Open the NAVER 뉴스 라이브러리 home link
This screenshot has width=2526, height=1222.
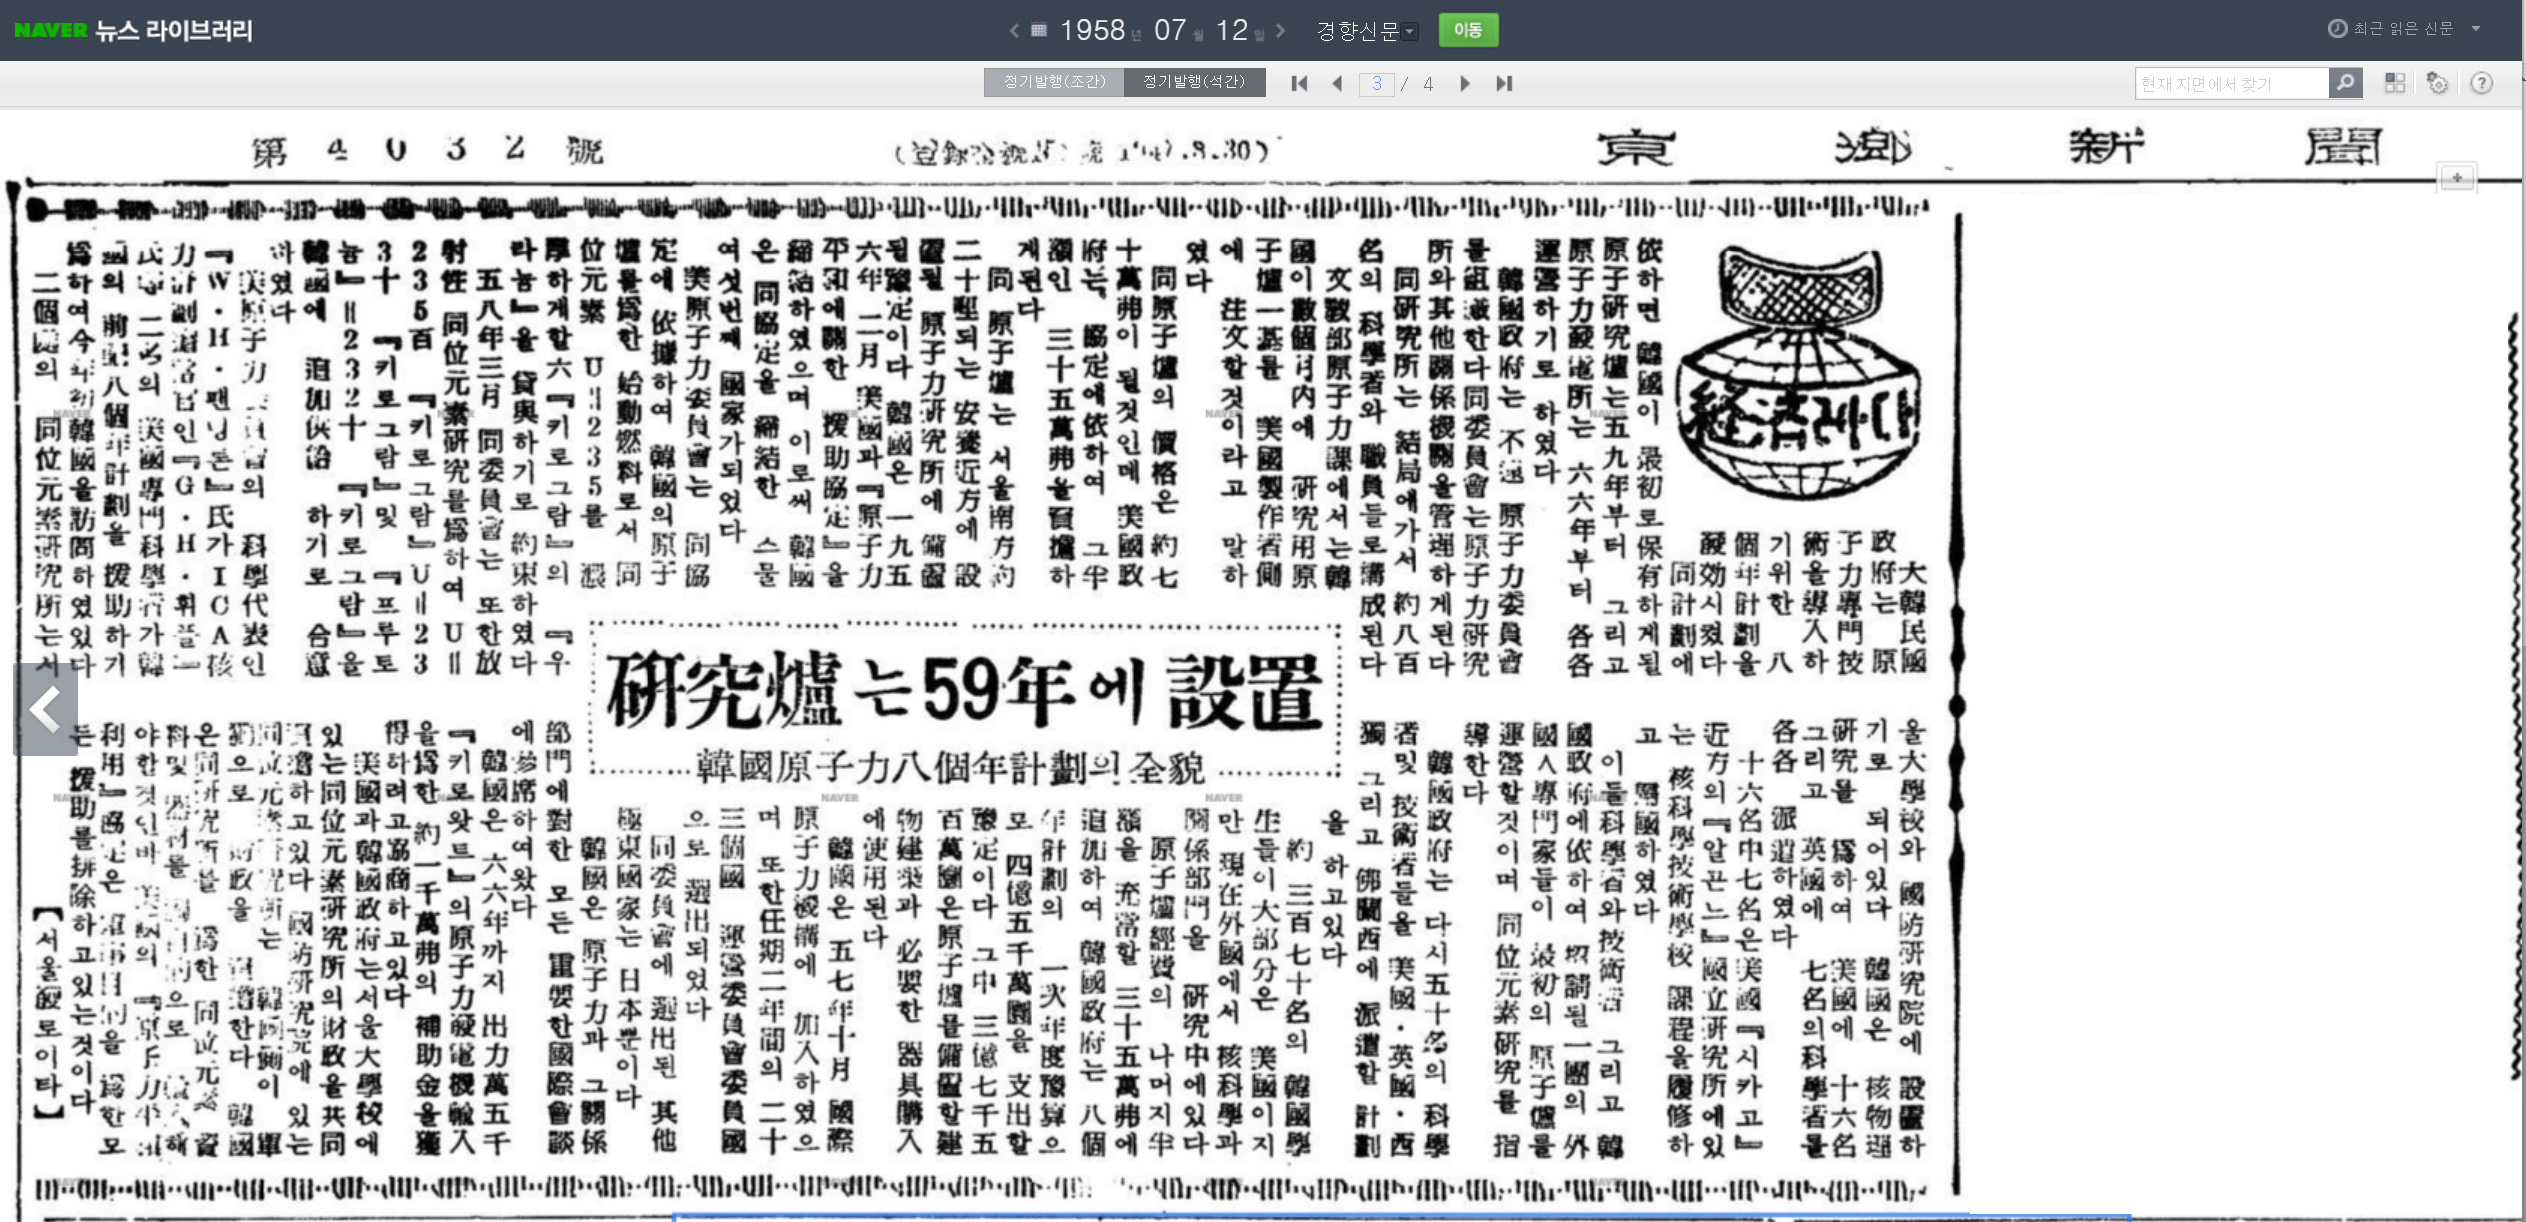133,30
